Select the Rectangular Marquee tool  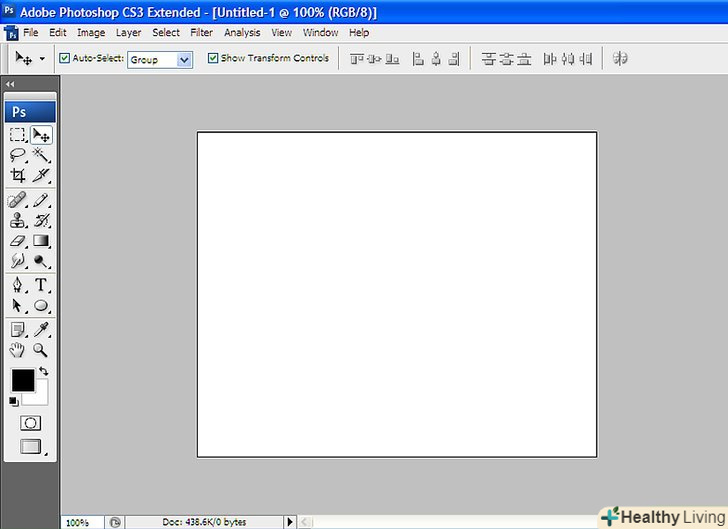pyautogui.click(x=18, y=135)
